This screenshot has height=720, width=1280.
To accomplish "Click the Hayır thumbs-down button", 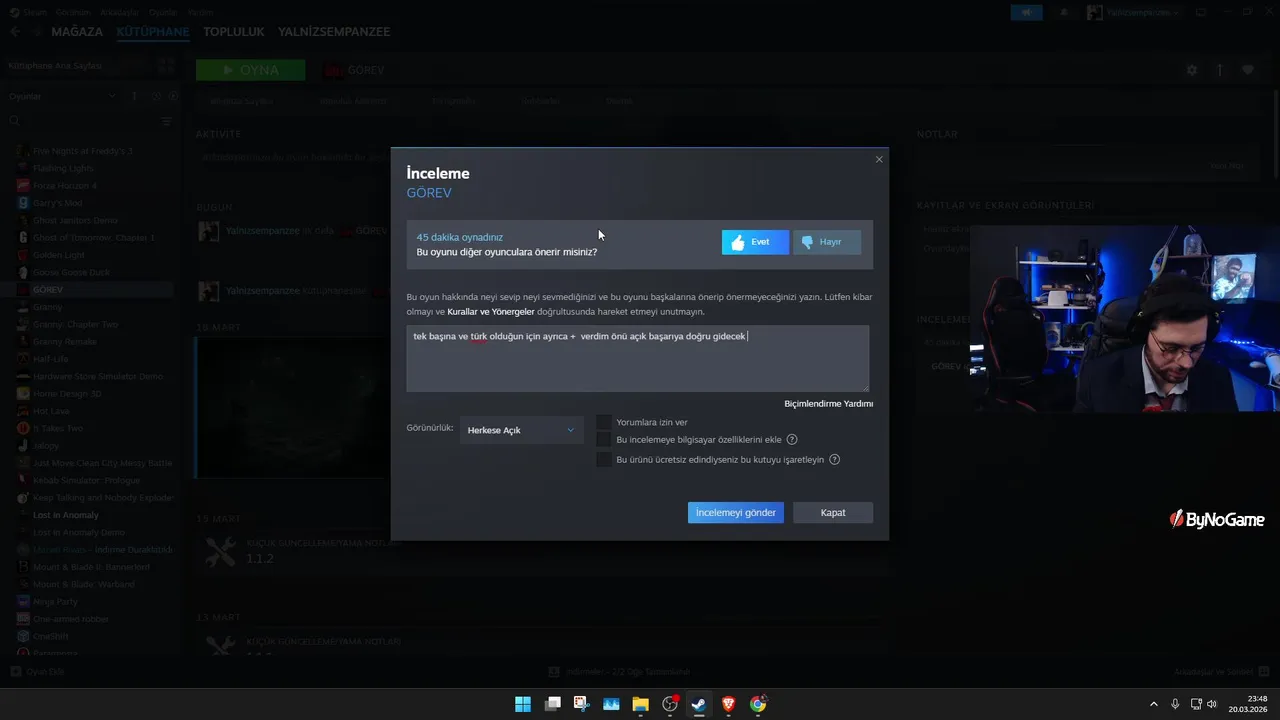I will pyautogui.click(x=827, y=242).
